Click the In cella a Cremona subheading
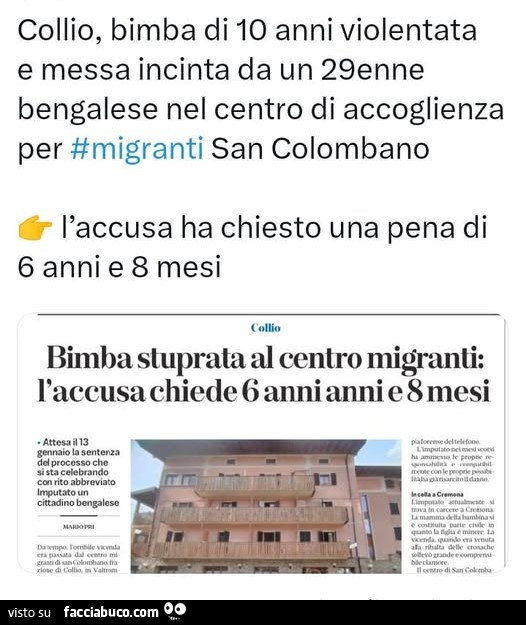 coord(437,494)
